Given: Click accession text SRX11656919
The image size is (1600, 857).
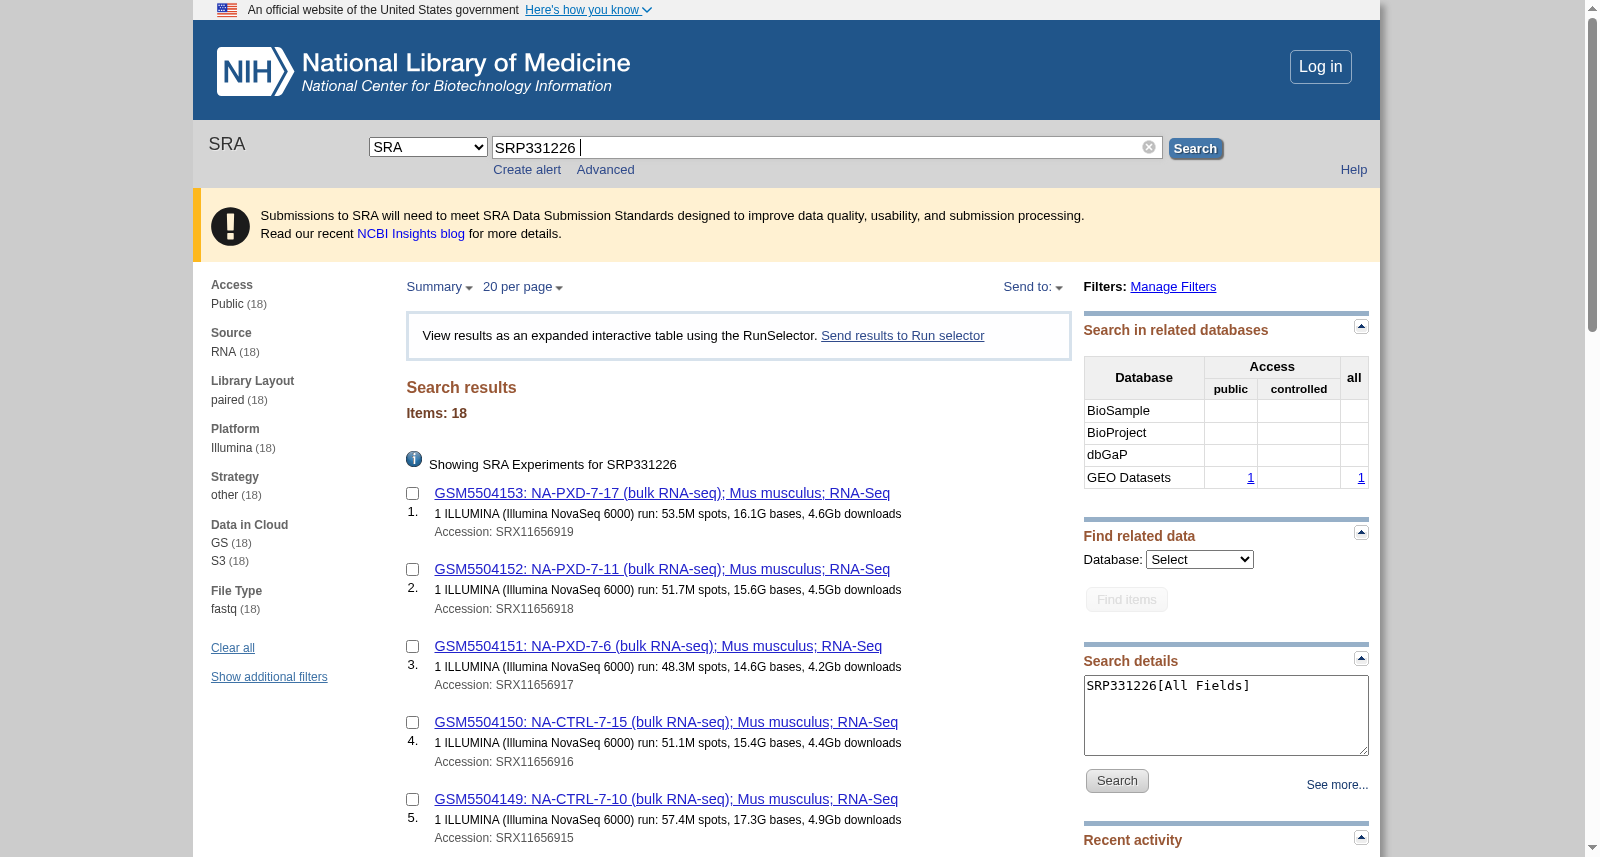Looking at the screenshot, I should 535,532.
